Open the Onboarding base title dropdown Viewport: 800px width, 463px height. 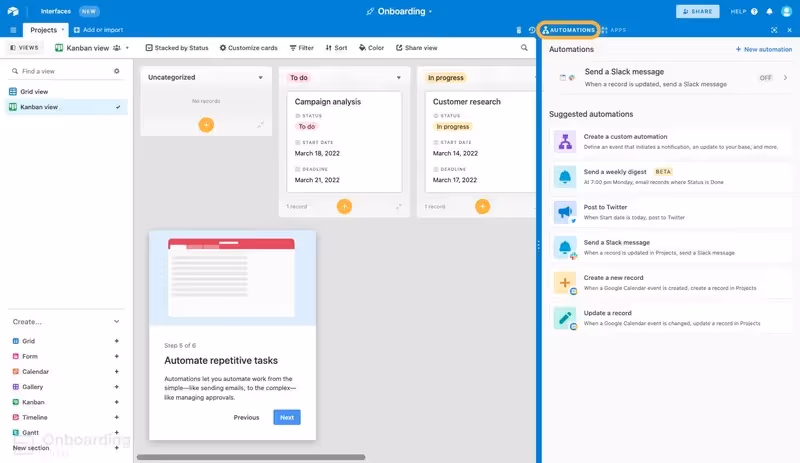[x=430, y=12]
